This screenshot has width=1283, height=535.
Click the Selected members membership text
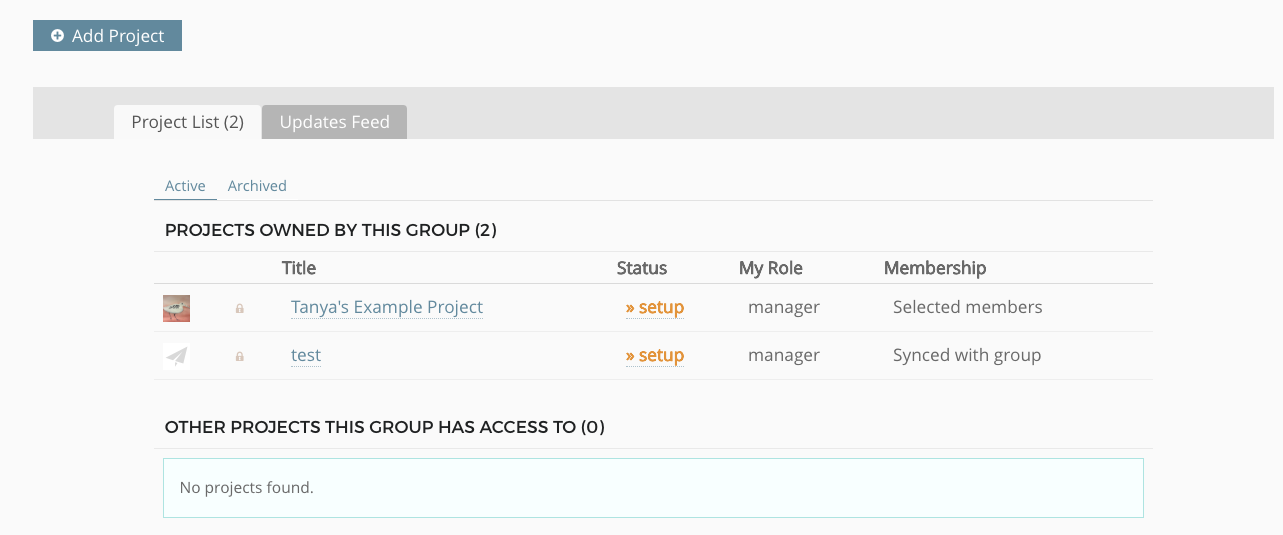click(967, 307)
